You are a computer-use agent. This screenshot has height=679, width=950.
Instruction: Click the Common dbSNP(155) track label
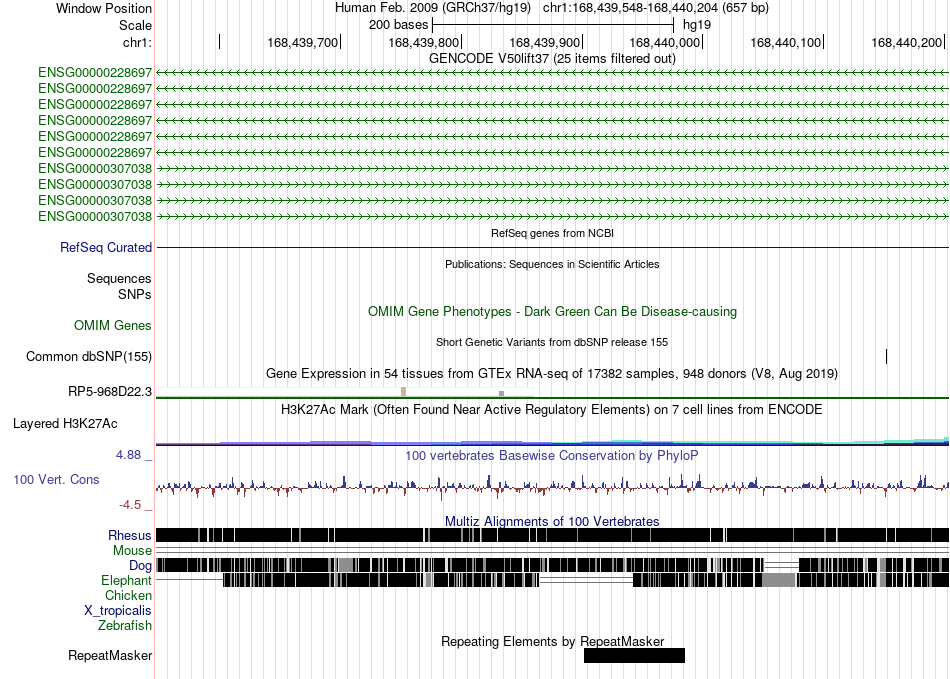coord(89,356)
